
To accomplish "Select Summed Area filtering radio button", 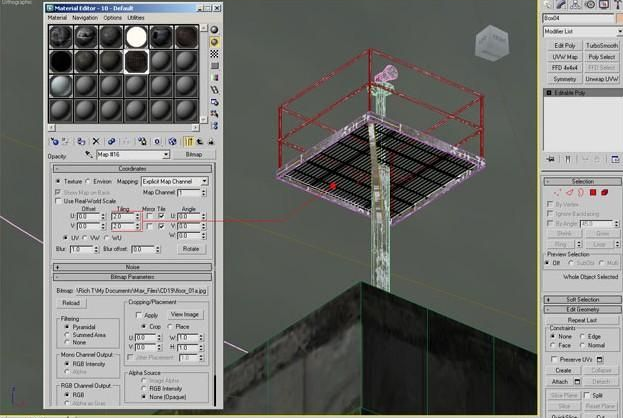I will (67, 335).
